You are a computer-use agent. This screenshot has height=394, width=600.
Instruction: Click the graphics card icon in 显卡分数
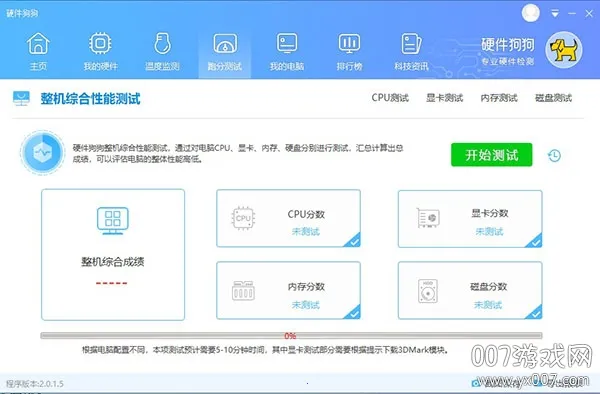coord(428,218)
